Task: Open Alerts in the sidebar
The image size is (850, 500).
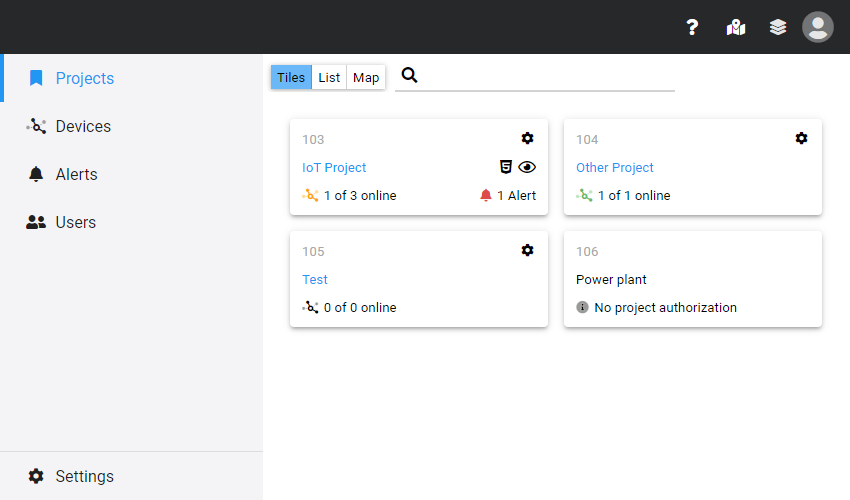Action: click(76, 174)
